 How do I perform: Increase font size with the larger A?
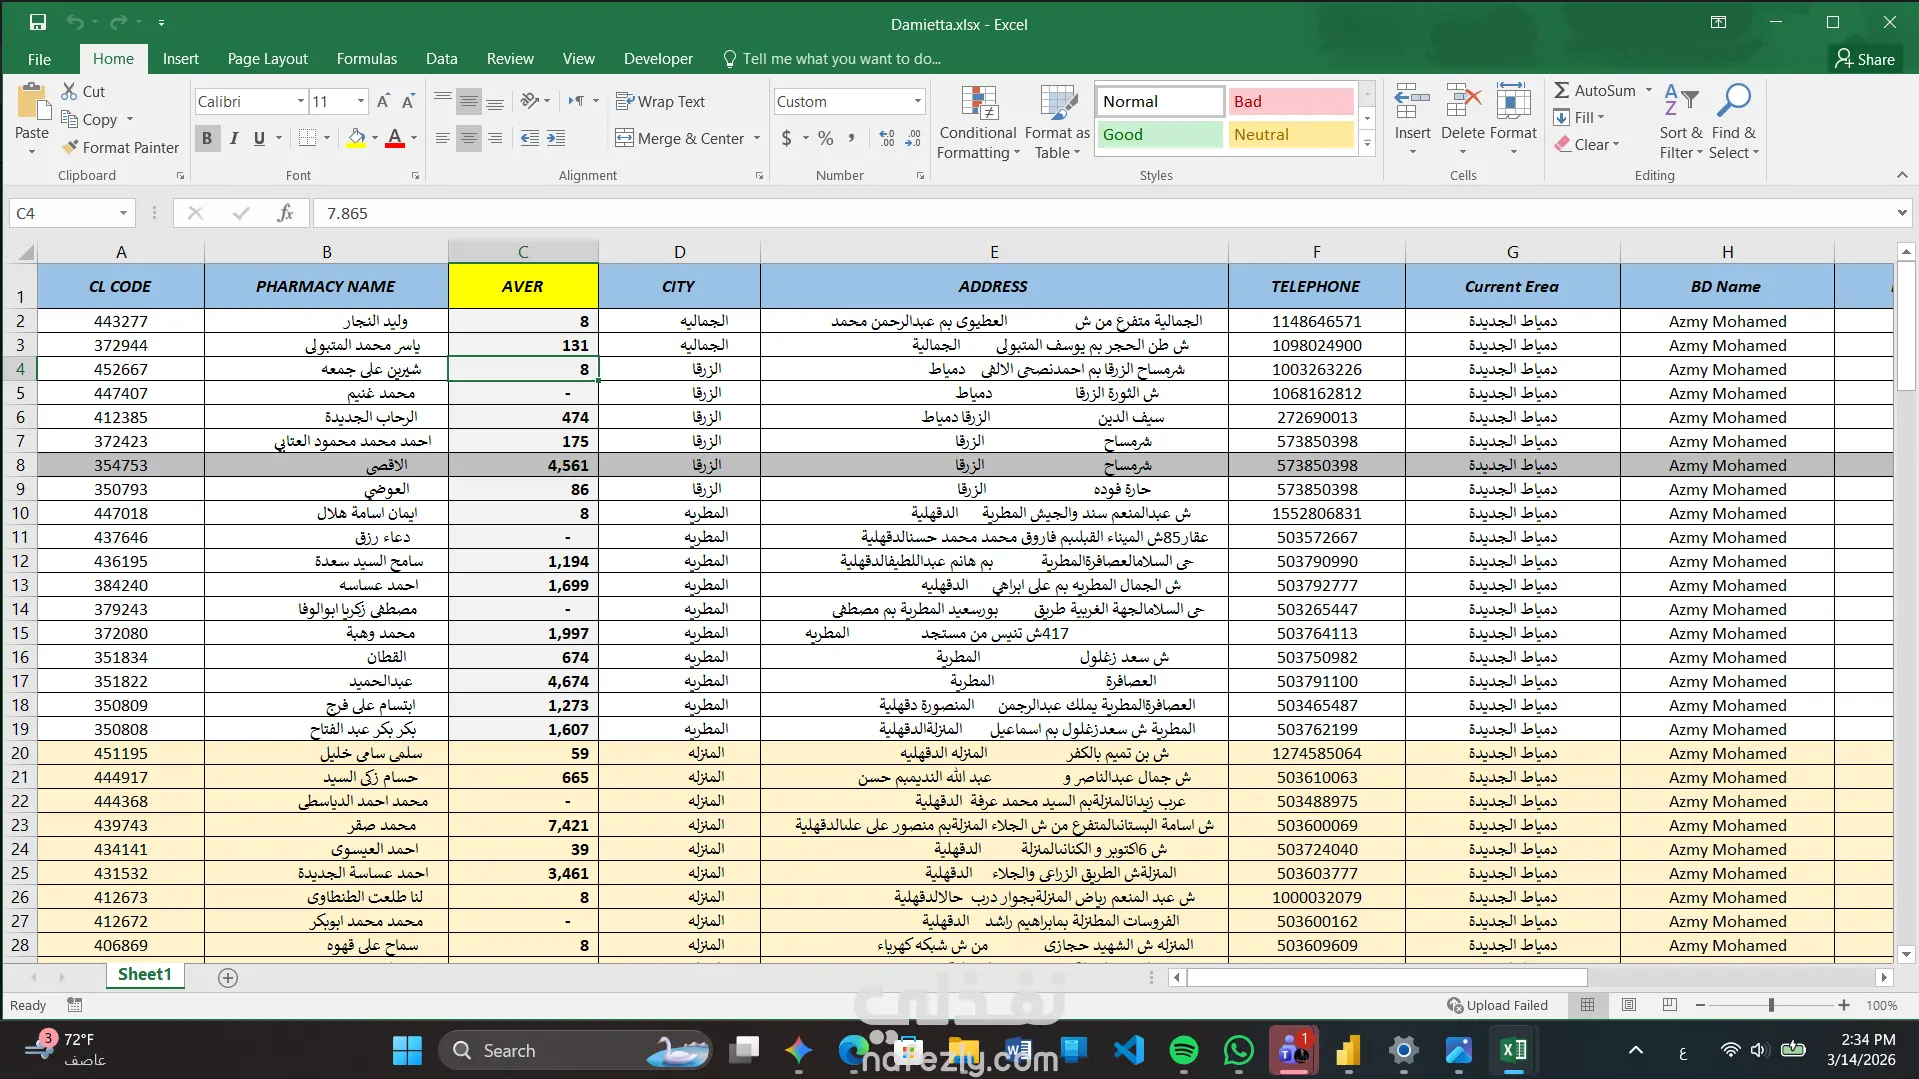pyautogui.click(x=383, y=101)
